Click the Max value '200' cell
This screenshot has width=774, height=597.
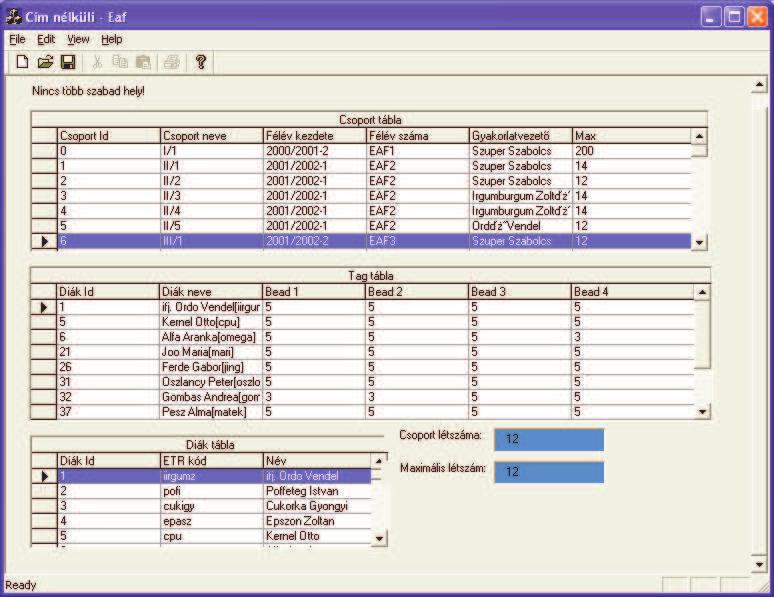pos(632,151)
